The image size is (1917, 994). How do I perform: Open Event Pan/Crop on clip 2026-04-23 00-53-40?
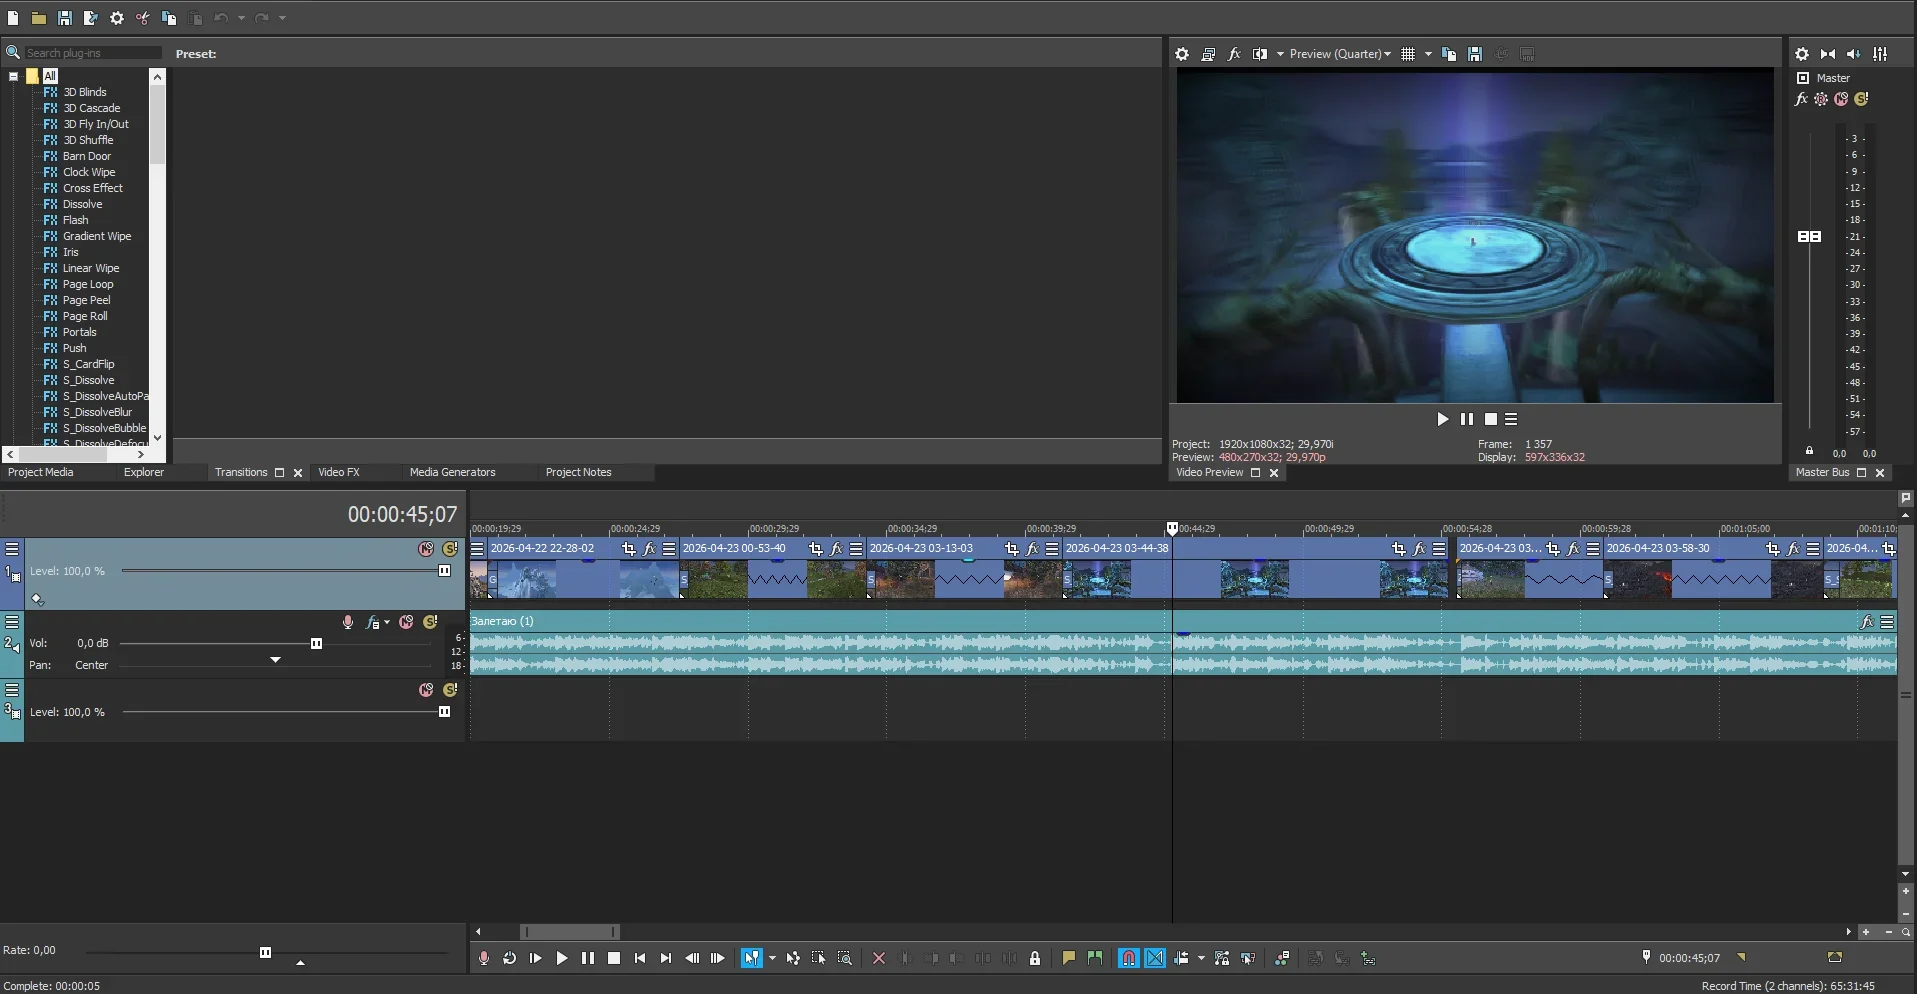[816, 549]
